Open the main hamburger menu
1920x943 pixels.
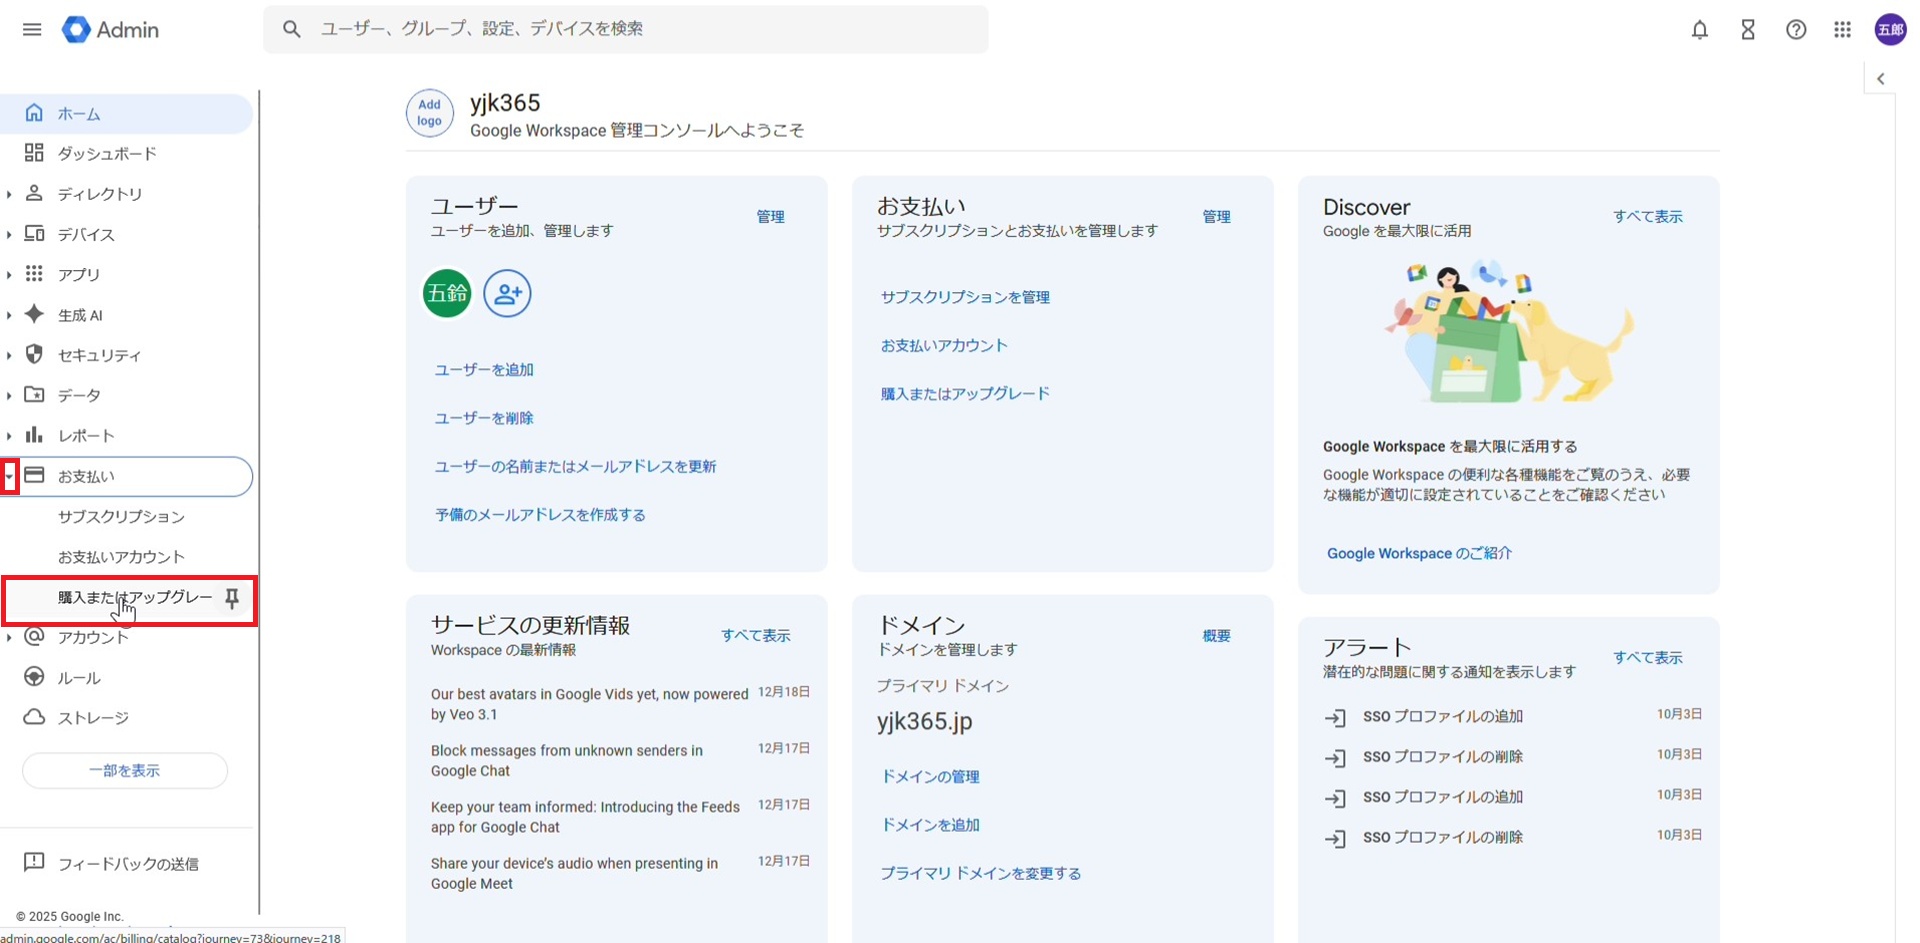pyautogui.click(x=32, y=29)
